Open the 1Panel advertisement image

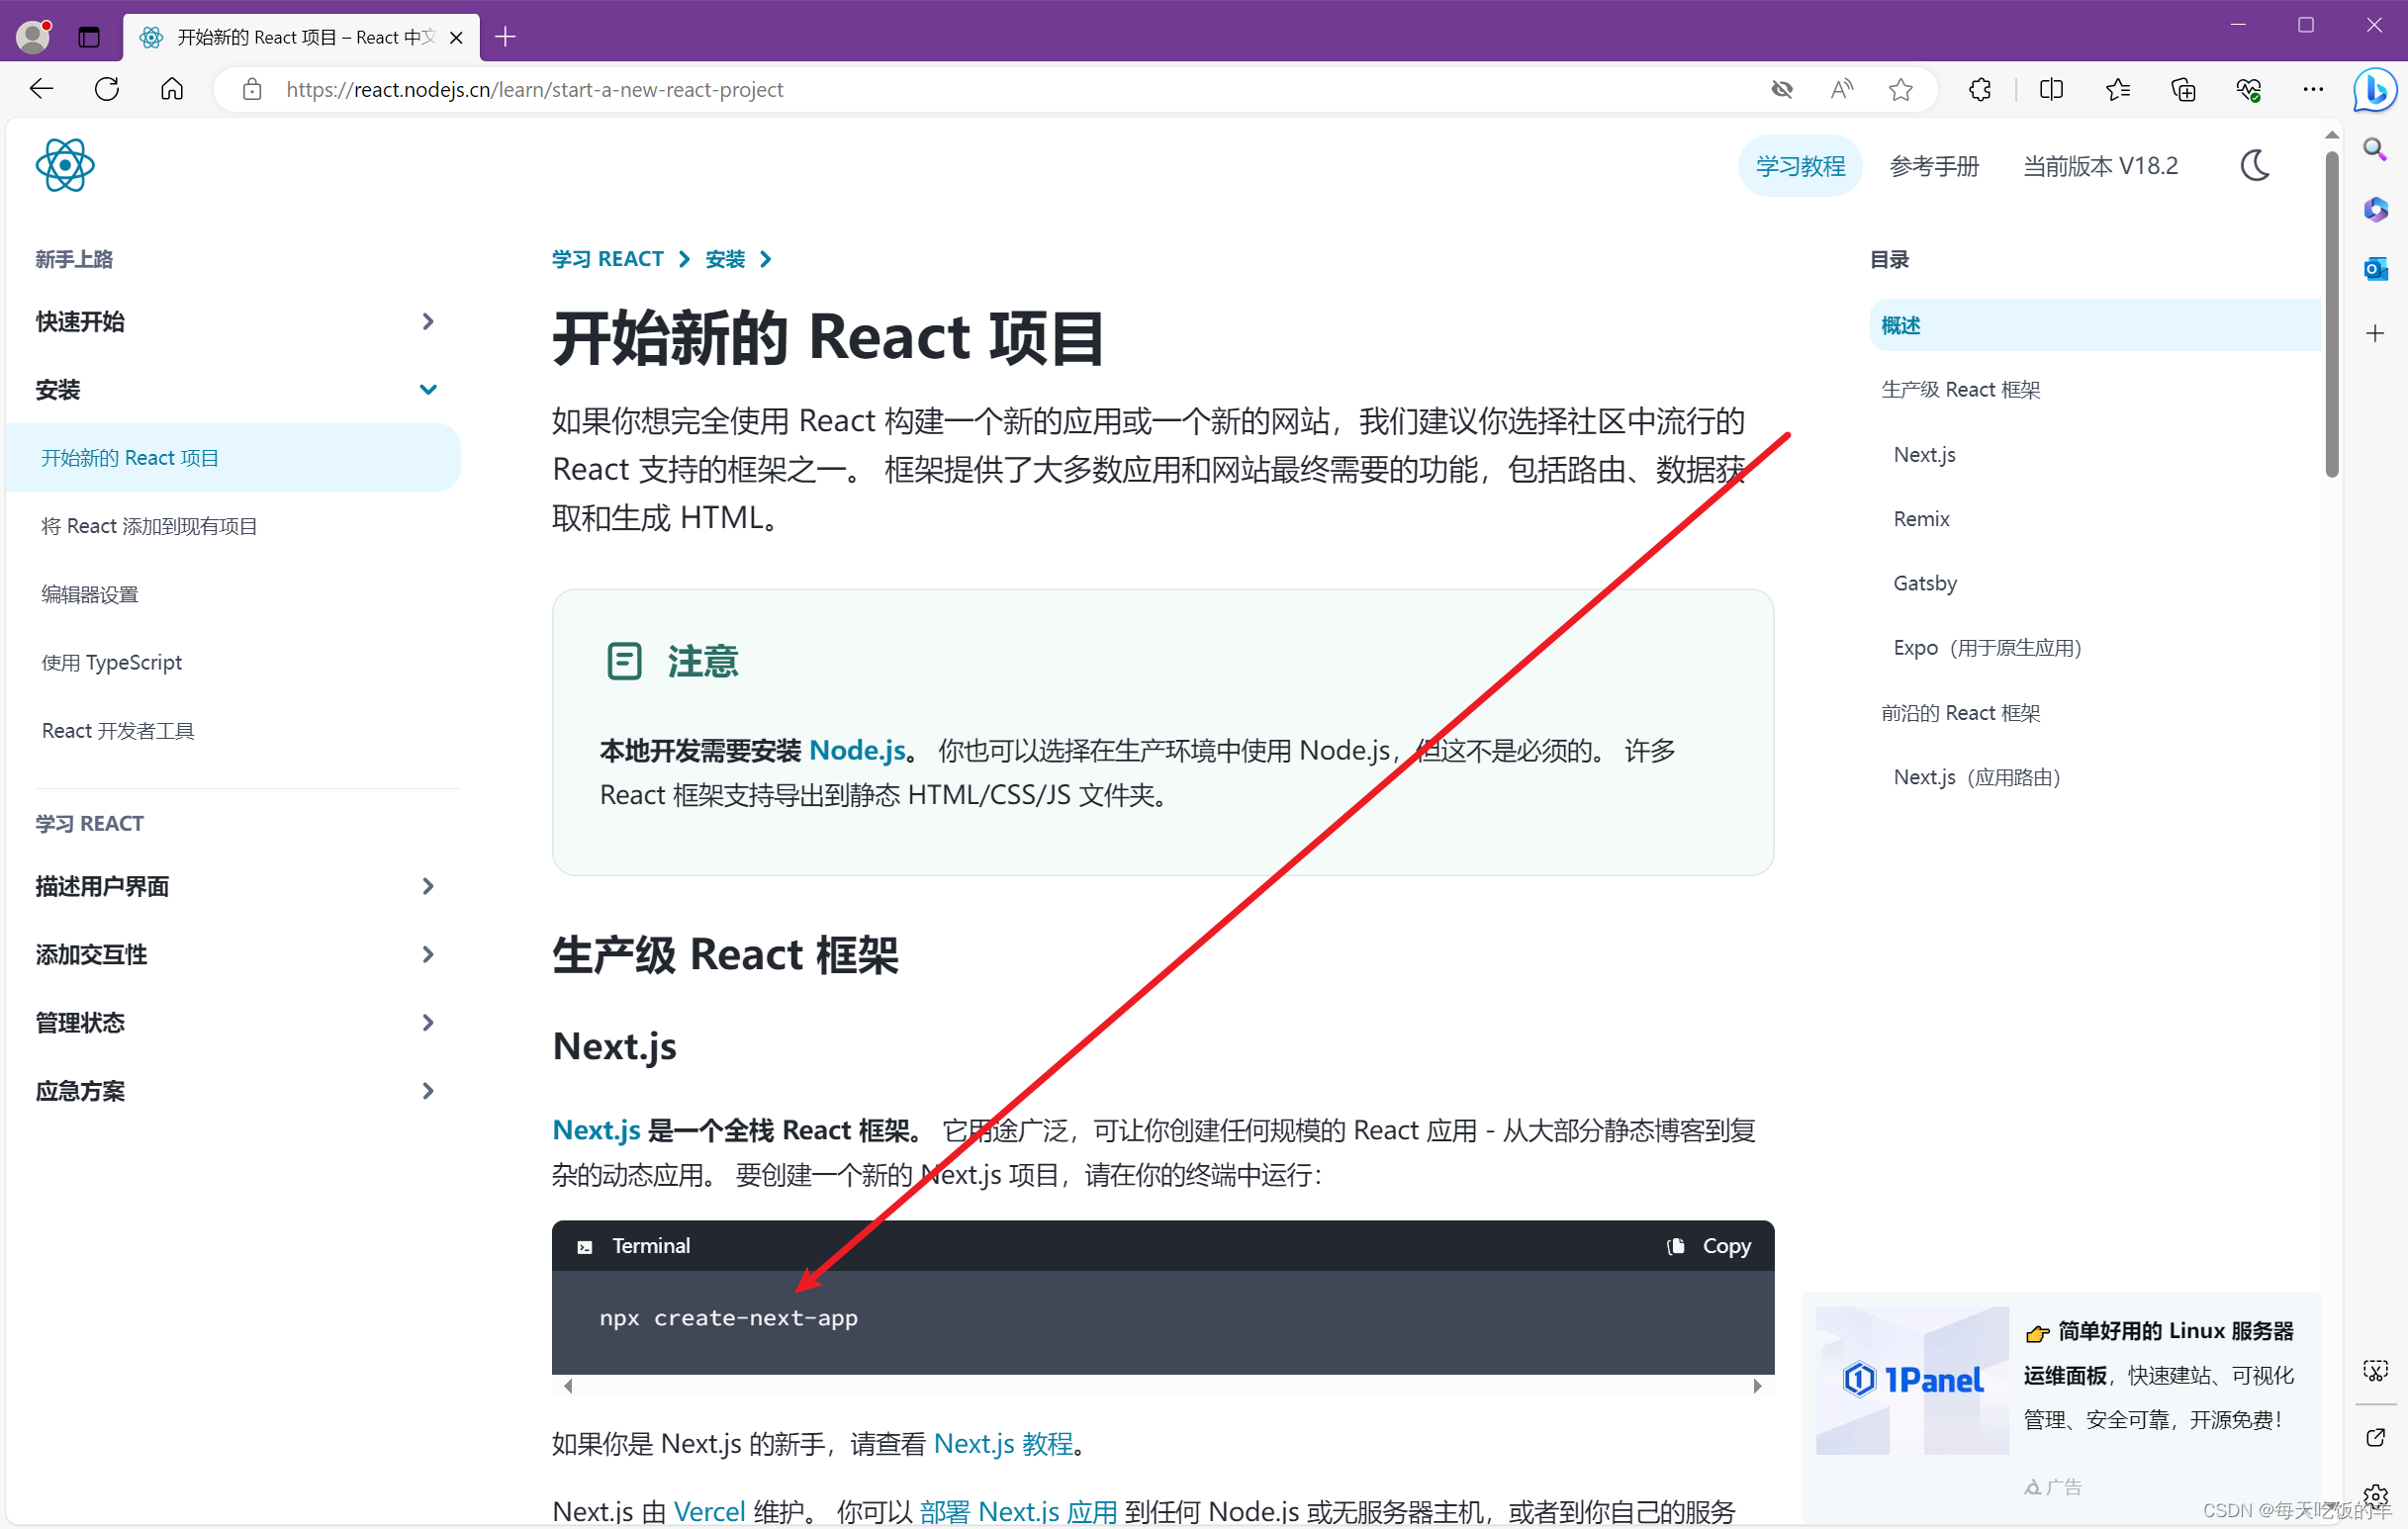(1911, 1380)
